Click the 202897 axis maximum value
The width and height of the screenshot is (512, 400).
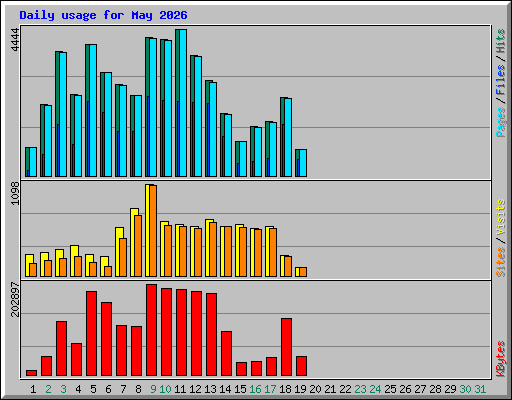(15, 299)
